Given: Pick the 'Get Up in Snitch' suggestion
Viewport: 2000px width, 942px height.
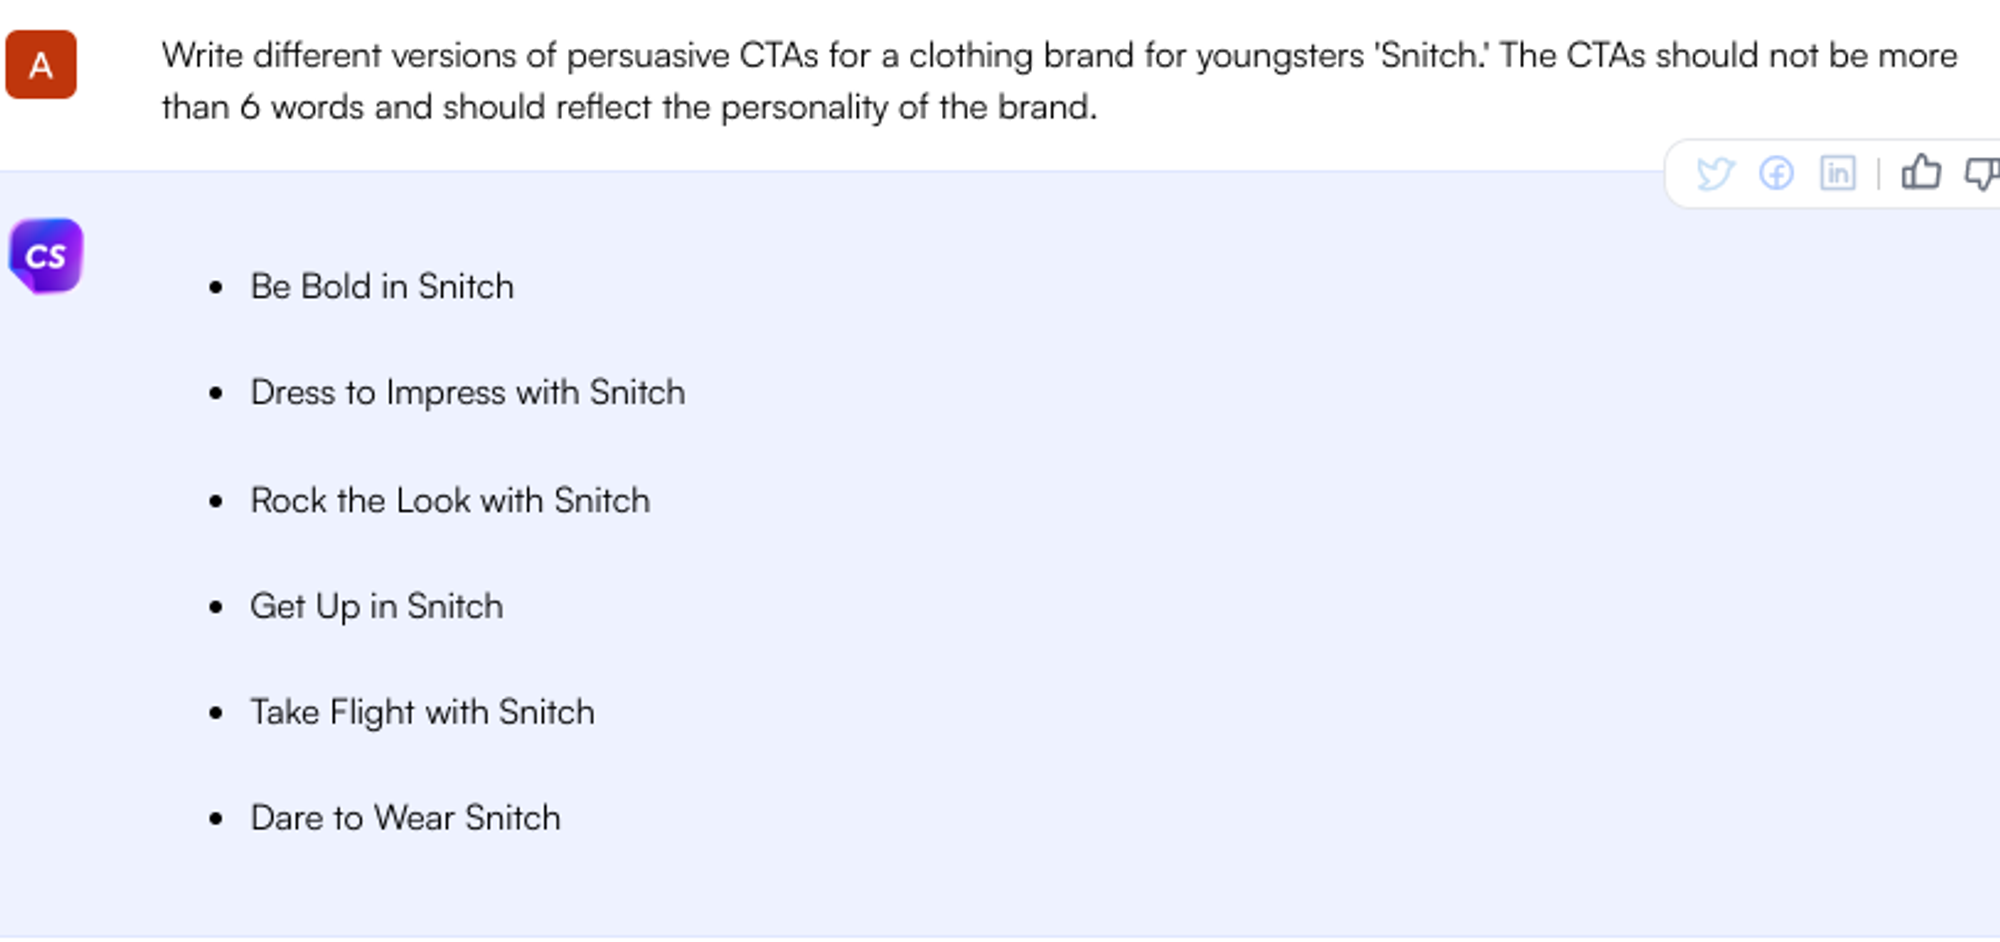Looking at the screenshot, I should (x=377, y=606).
